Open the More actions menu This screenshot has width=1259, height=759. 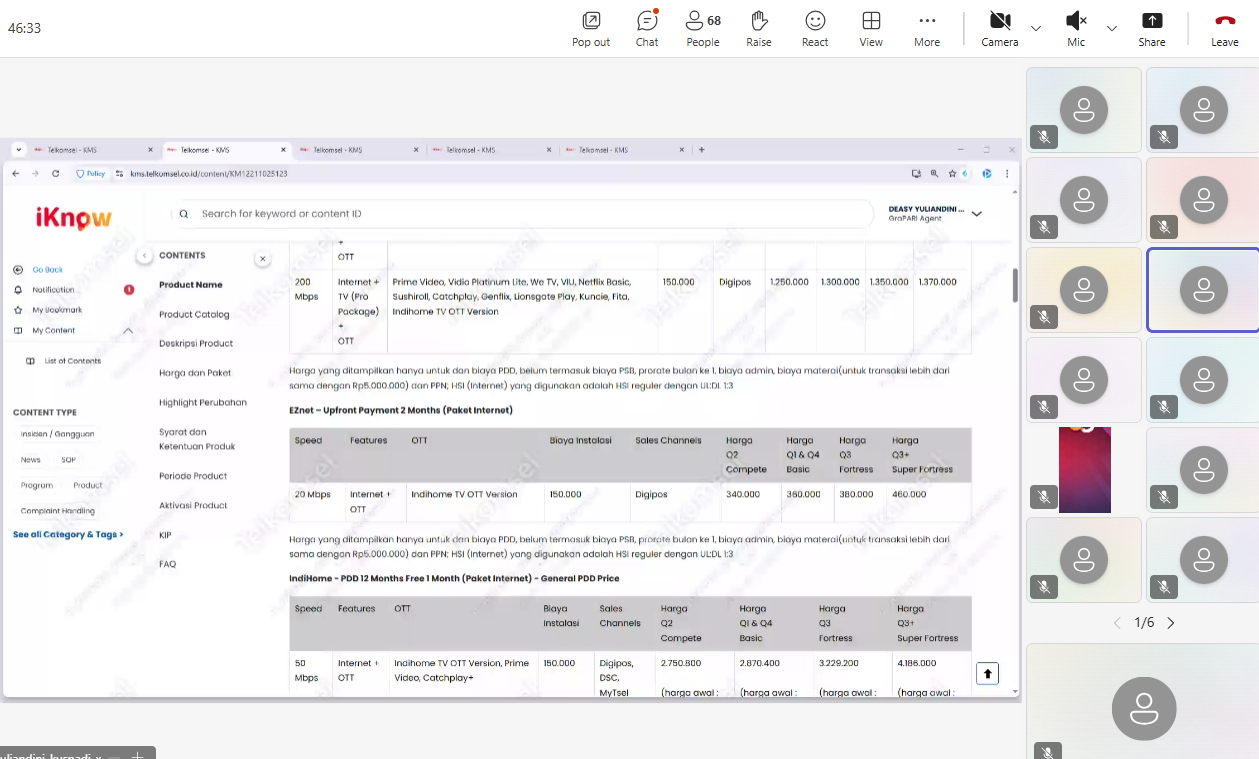click(x=927, y=29)
